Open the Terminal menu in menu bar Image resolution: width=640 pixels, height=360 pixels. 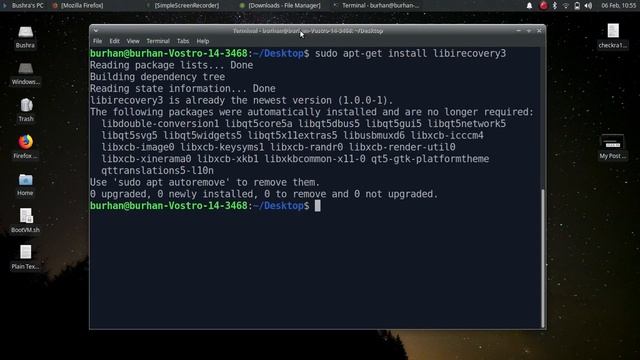[158, 41]
